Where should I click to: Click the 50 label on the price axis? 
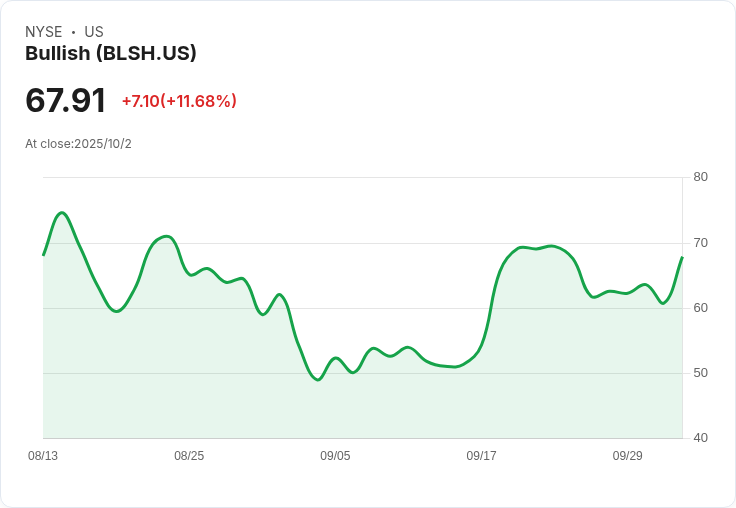[x=700, y=373]
